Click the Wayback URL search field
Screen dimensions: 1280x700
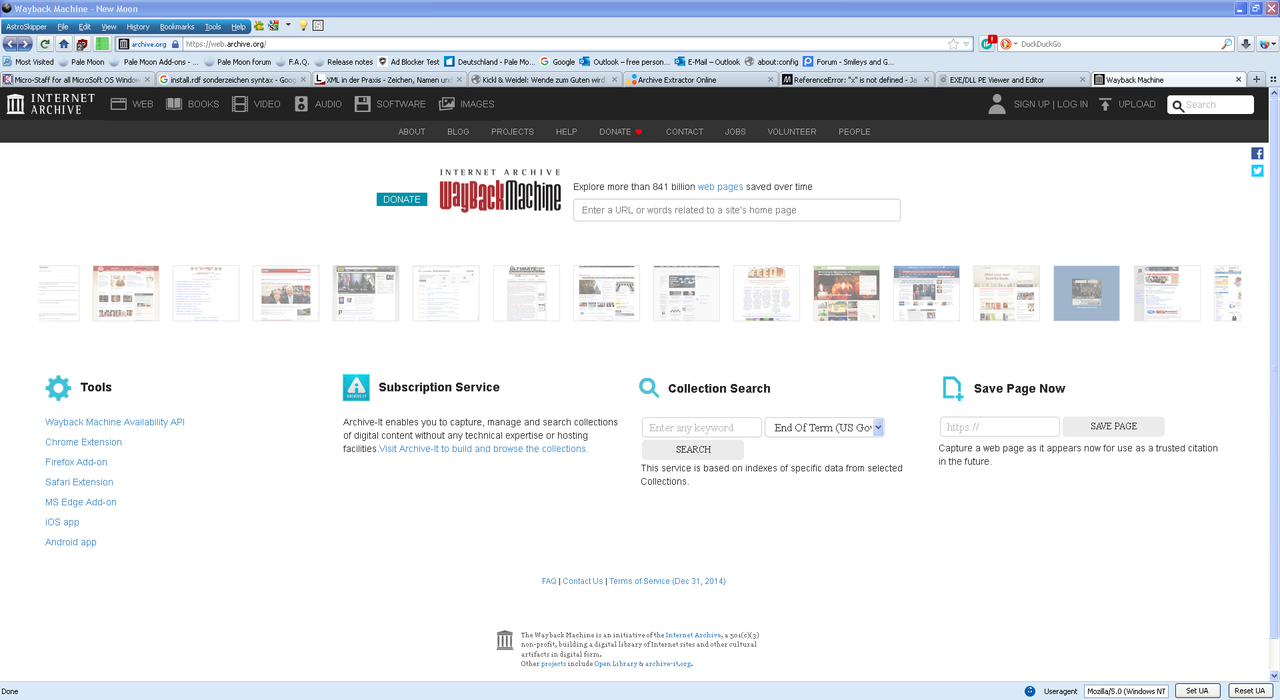pos(737,210)
